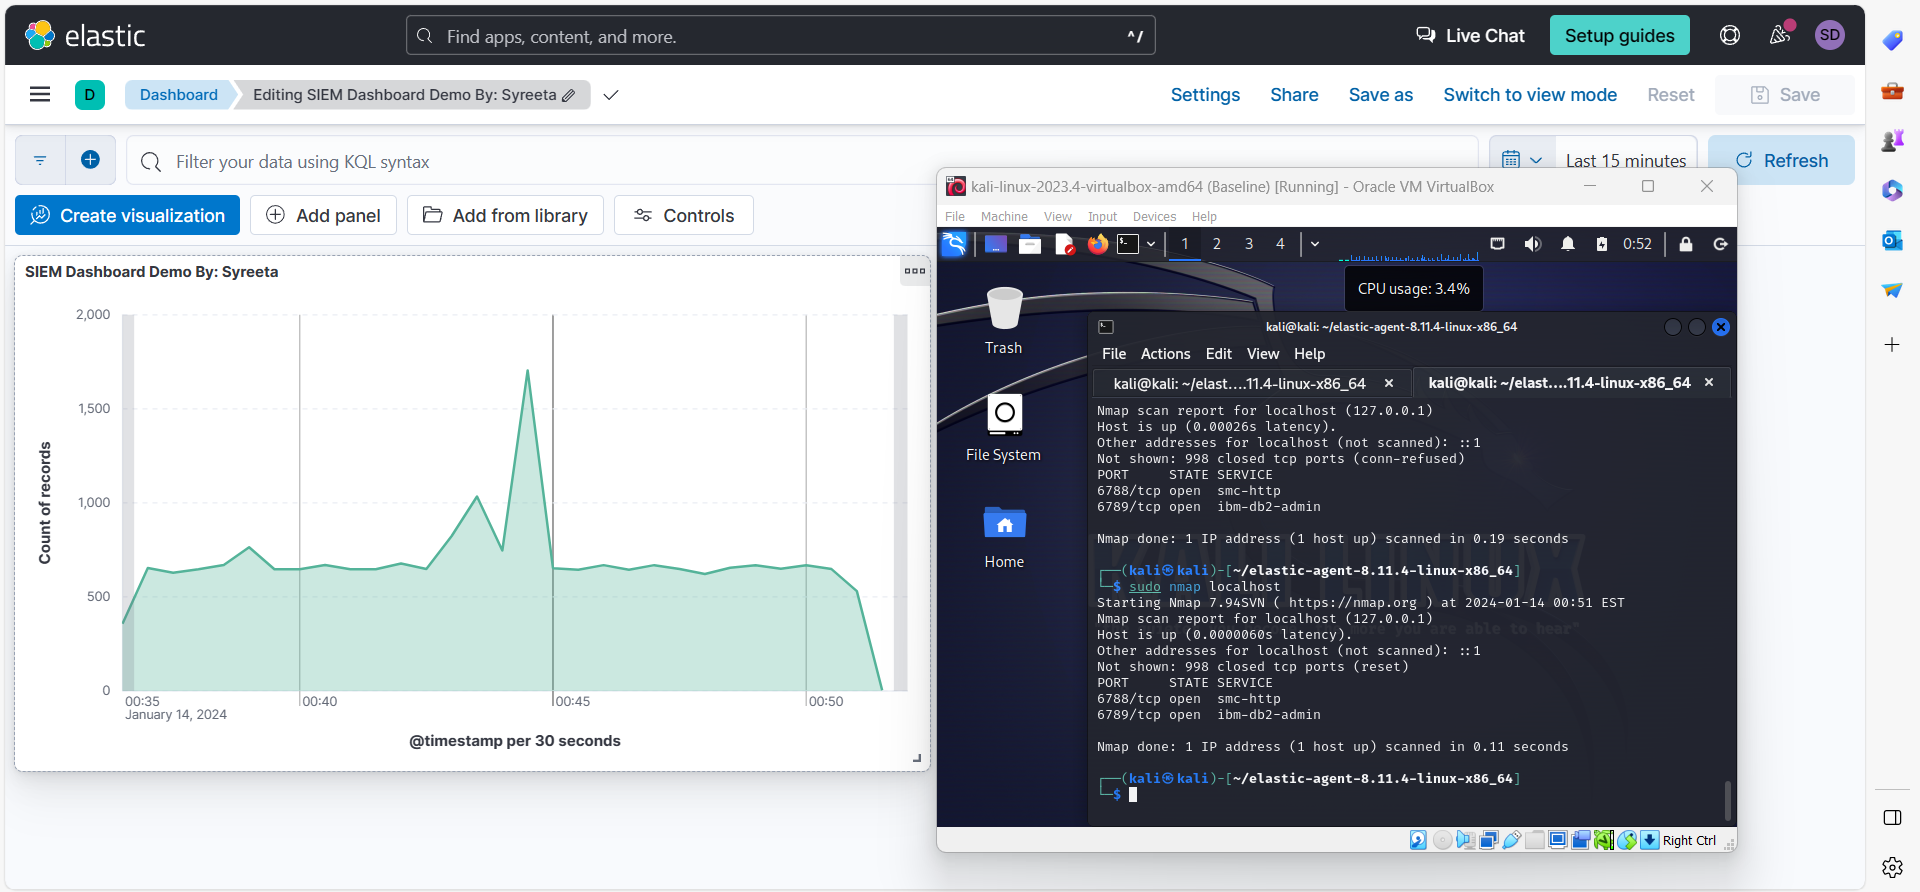Open the file manager icon in Kali panel
The width and height of the screenshot is (1920, 892).
(1030, 244)
